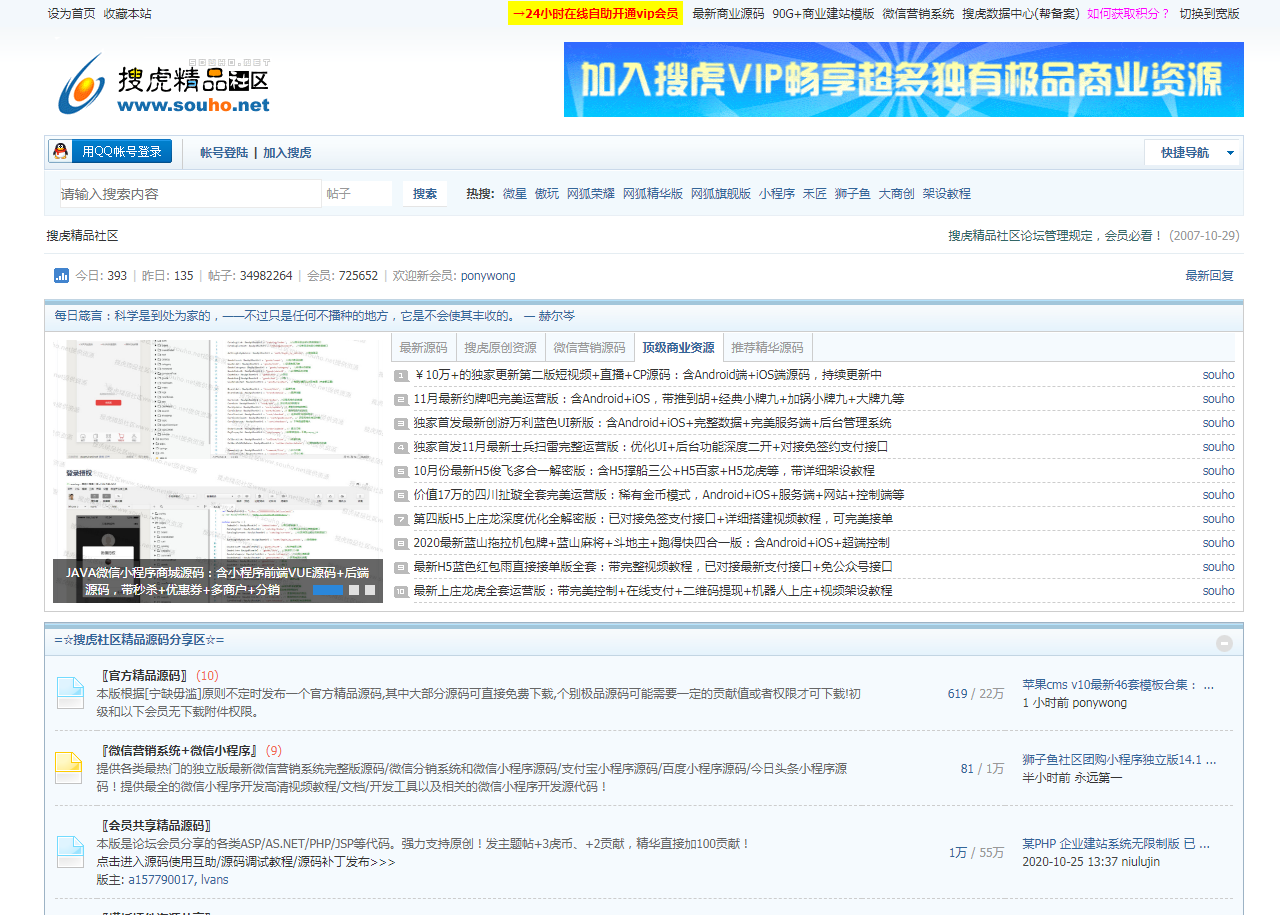
Task: Switch slideshow to the second slide dot
Action: (x=353, y=590)
